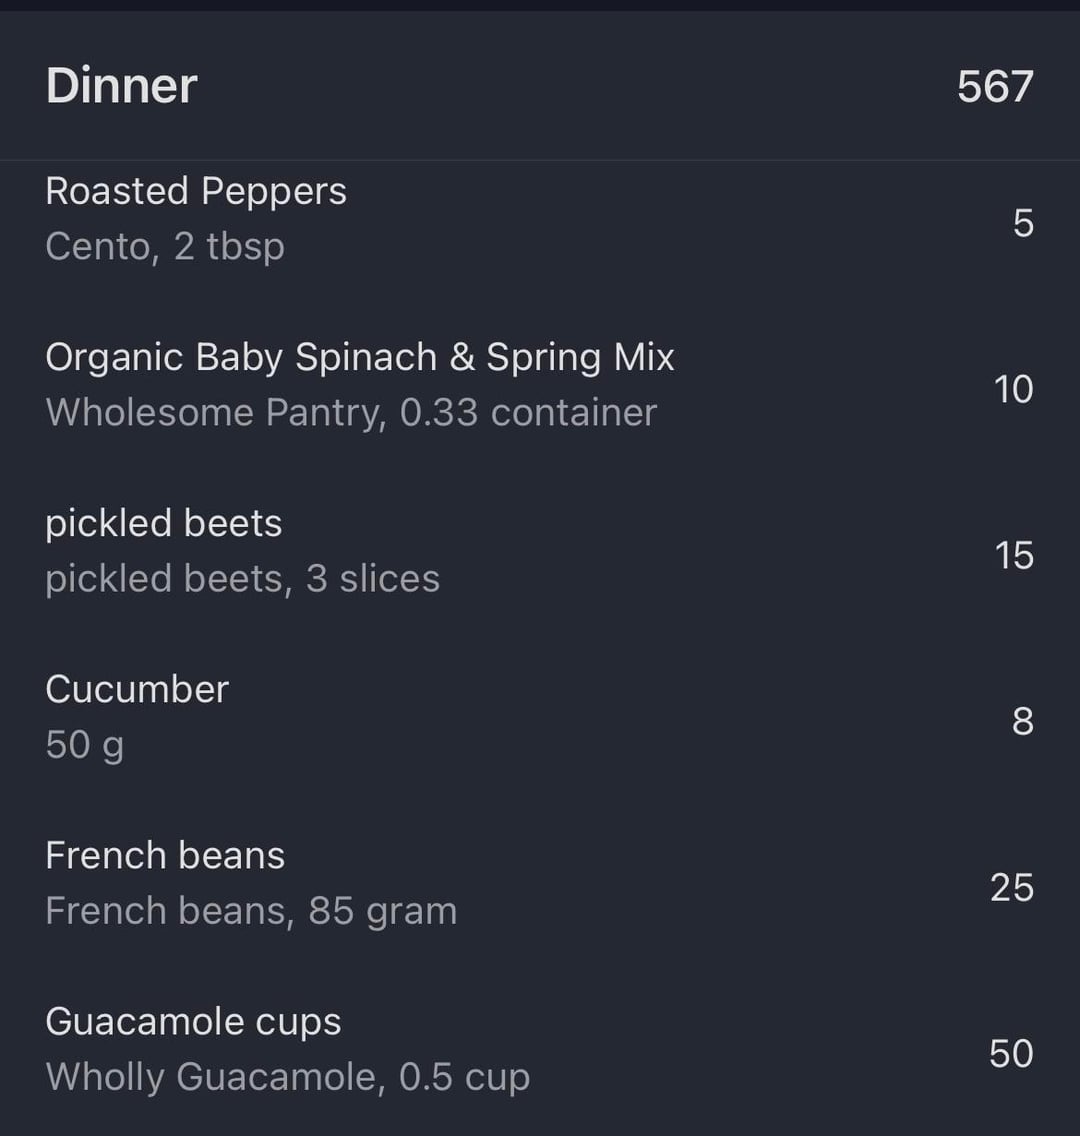The width and height of the screenshot is (1080, 1136).
Task: Click the 567 dinner calorie total
Action: (994, 86)
